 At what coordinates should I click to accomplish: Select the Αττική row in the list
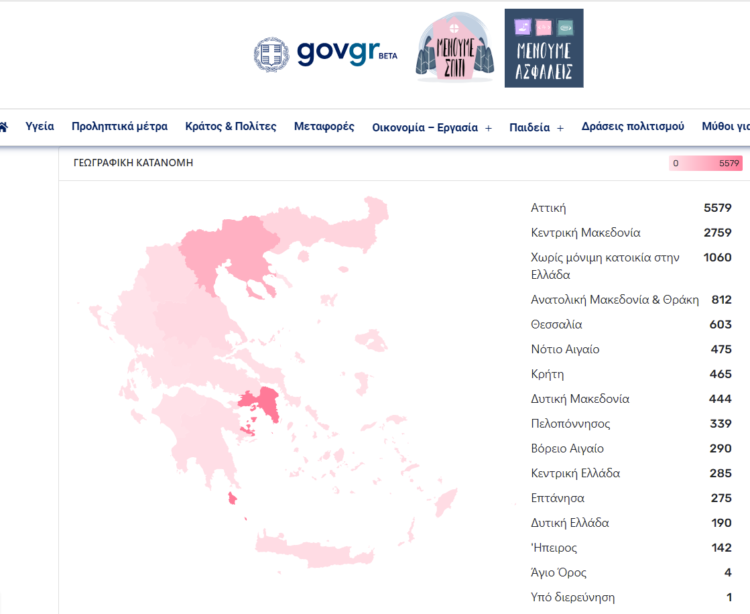point(631,208)
